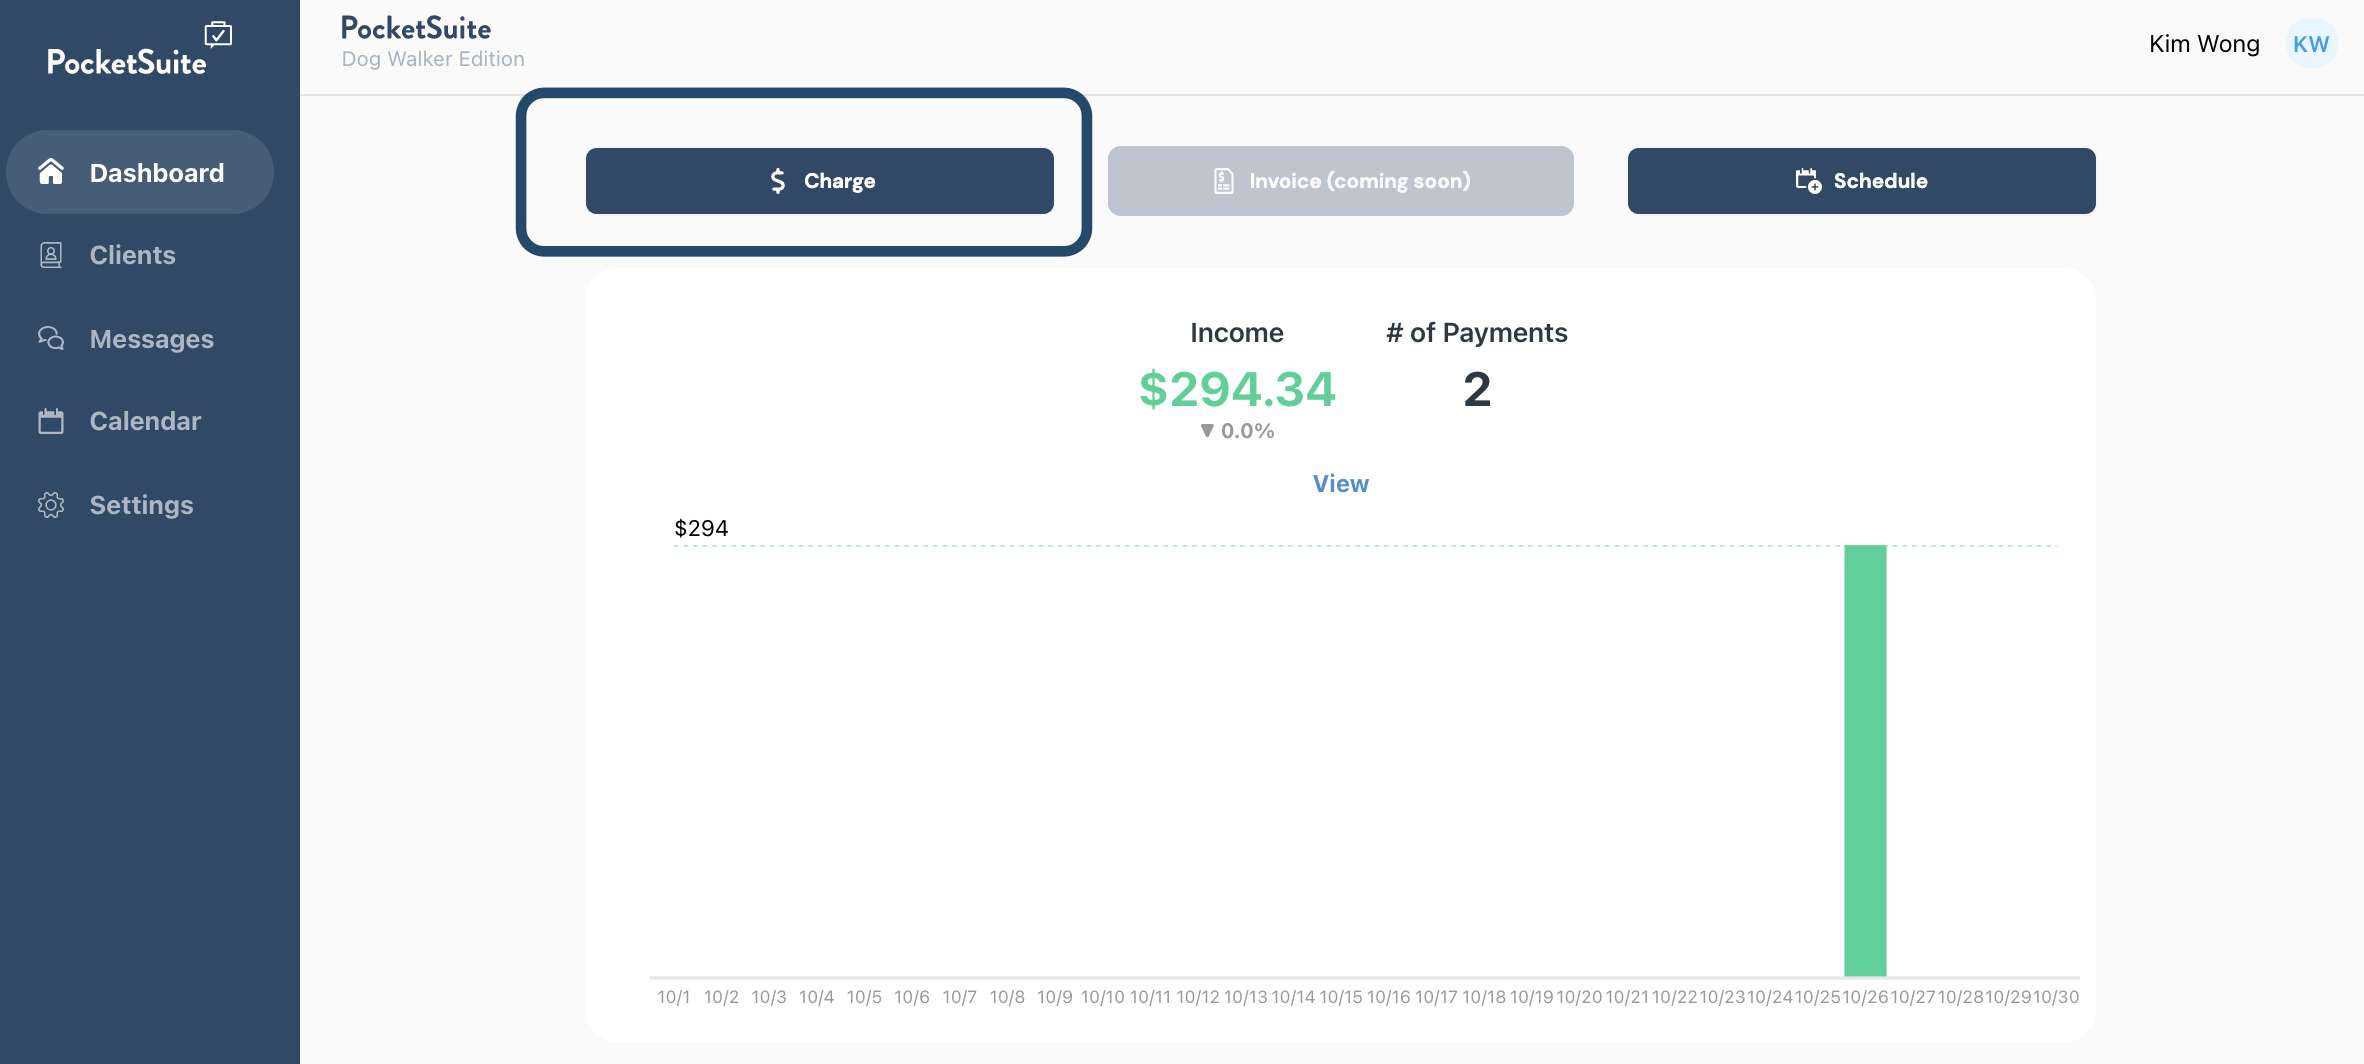Click the # of Payments label
Image resolution: width=2364 pixels, height=1064 pixels.
pyautogui.click(x=1477, y=333)
